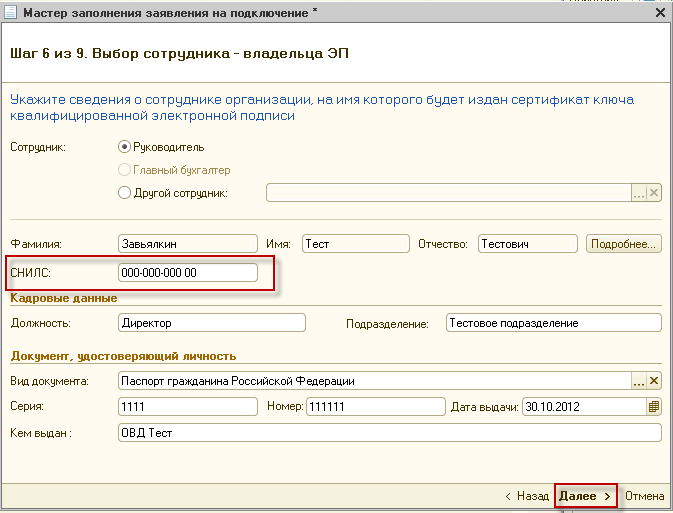Click the Отчество field containing Тестович
The image size is (673, 513).
[x=527, y=243]
